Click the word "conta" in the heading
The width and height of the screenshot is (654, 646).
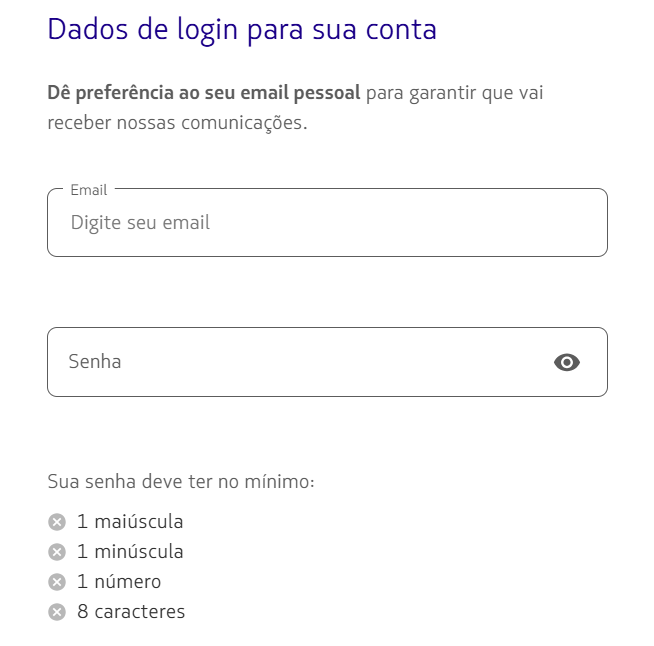[400, 29]
